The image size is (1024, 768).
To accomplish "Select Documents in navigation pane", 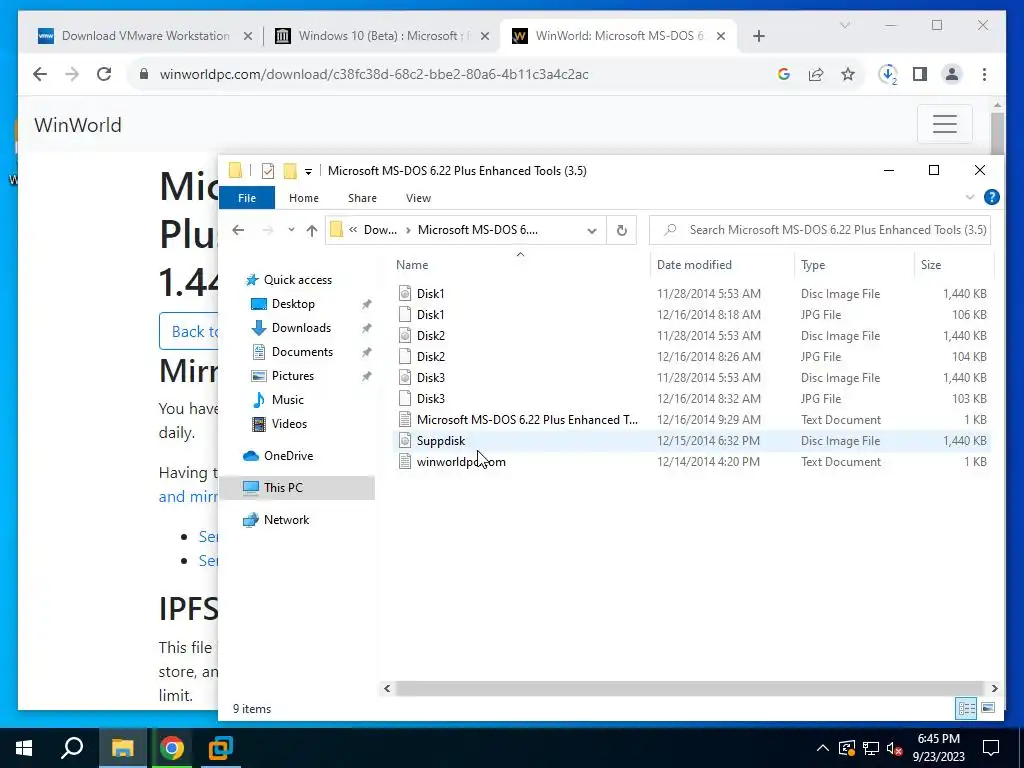I will click(302, 352).
